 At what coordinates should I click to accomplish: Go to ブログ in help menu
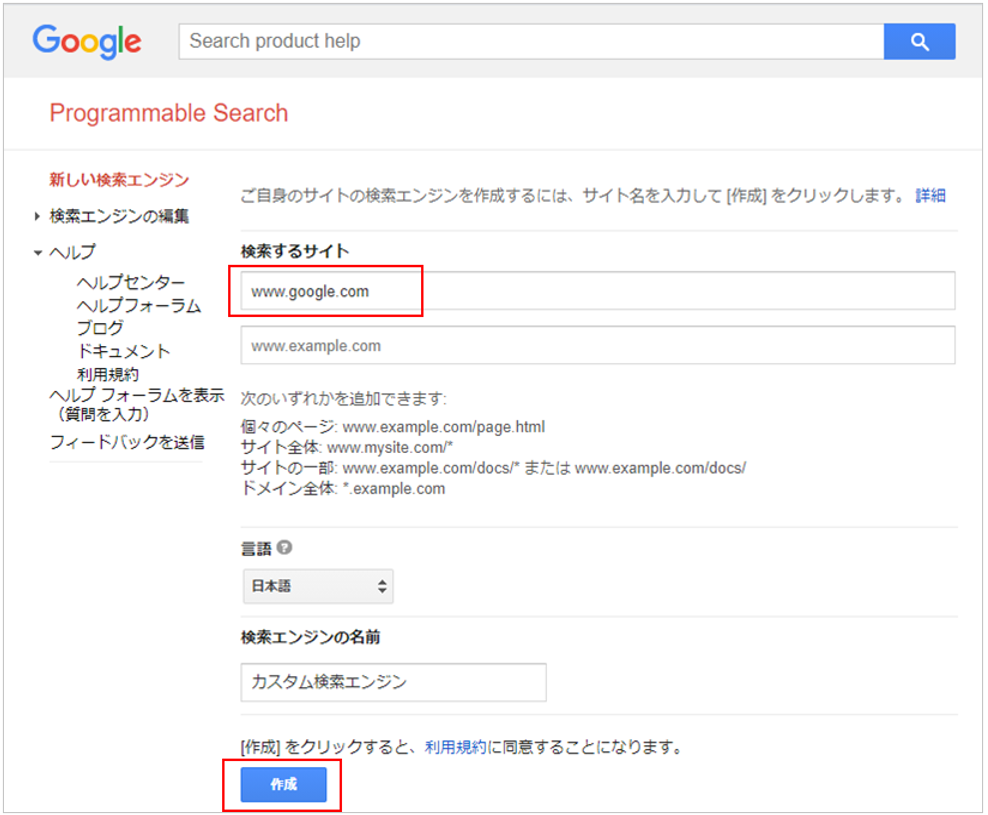[100, 328]
